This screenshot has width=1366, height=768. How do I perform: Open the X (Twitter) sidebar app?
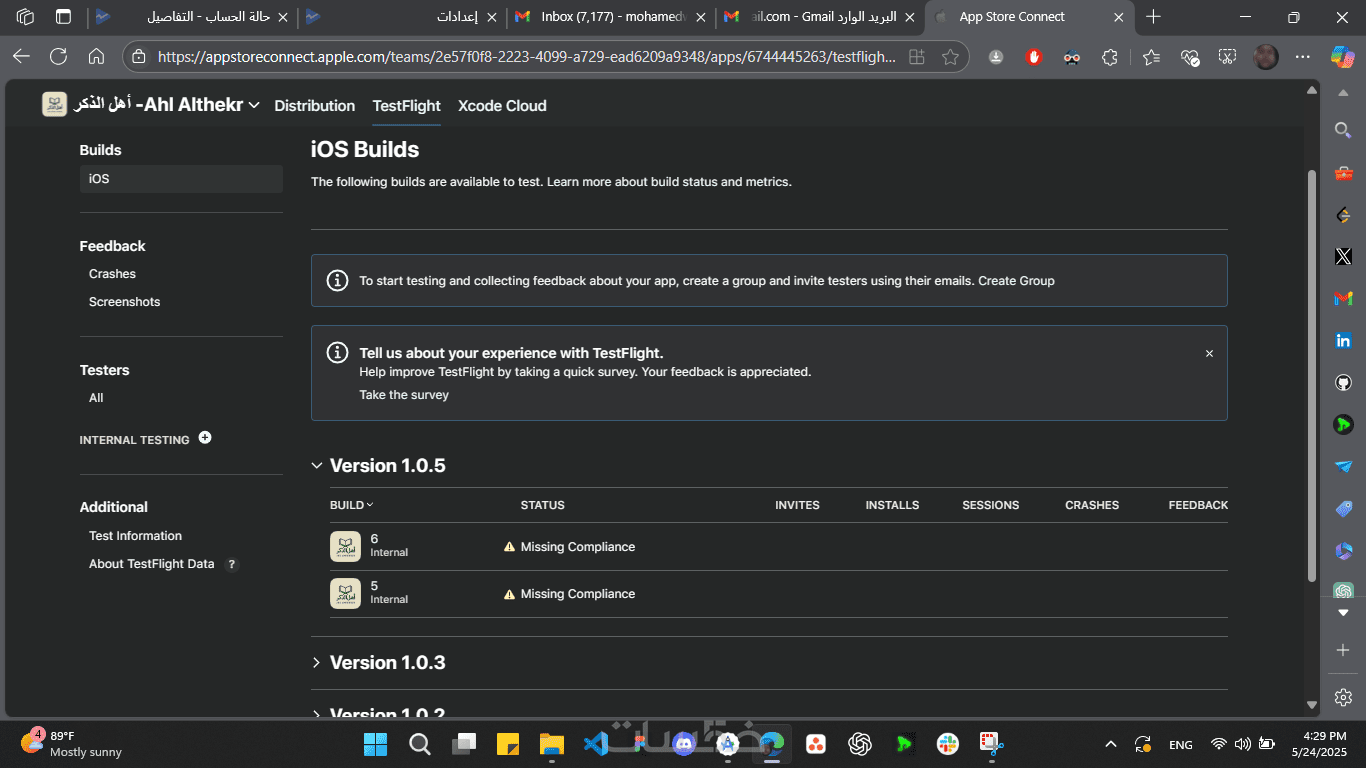point(1343,257)
